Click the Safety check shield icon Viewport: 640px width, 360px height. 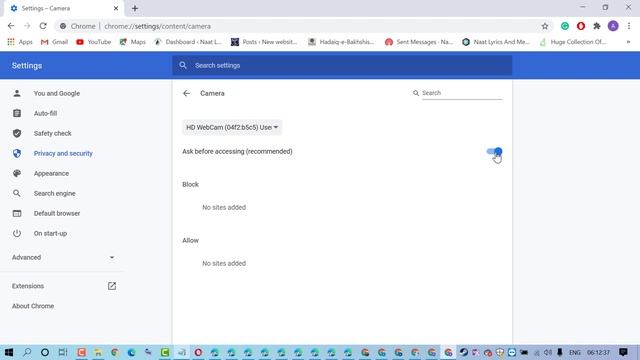coord(17,133)
